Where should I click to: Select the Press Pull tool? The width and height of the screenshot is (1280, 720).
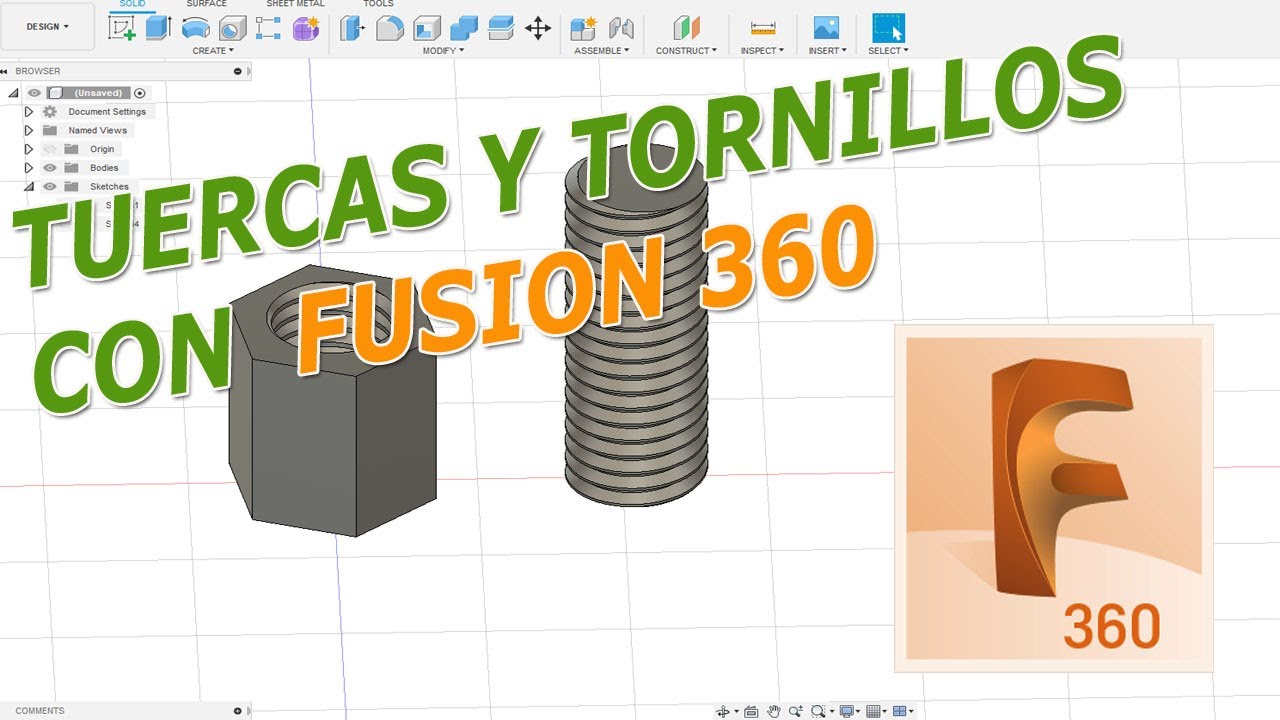pos(352,28)
